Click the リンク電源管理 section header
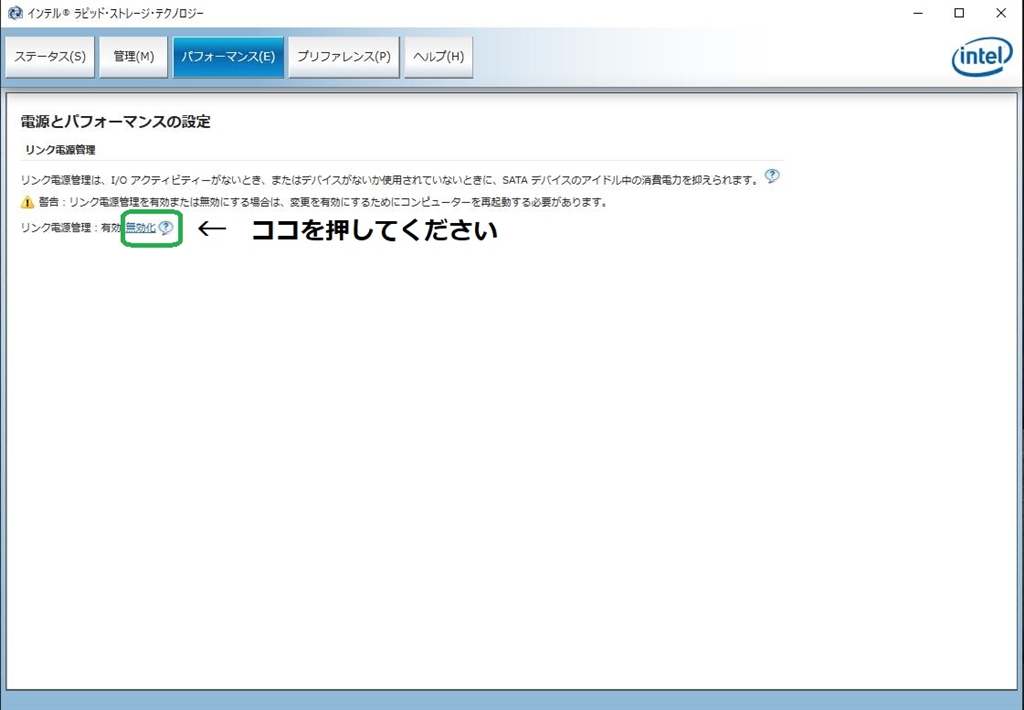Viewport: 1024px width, 710px height. [x=60, y=150]
